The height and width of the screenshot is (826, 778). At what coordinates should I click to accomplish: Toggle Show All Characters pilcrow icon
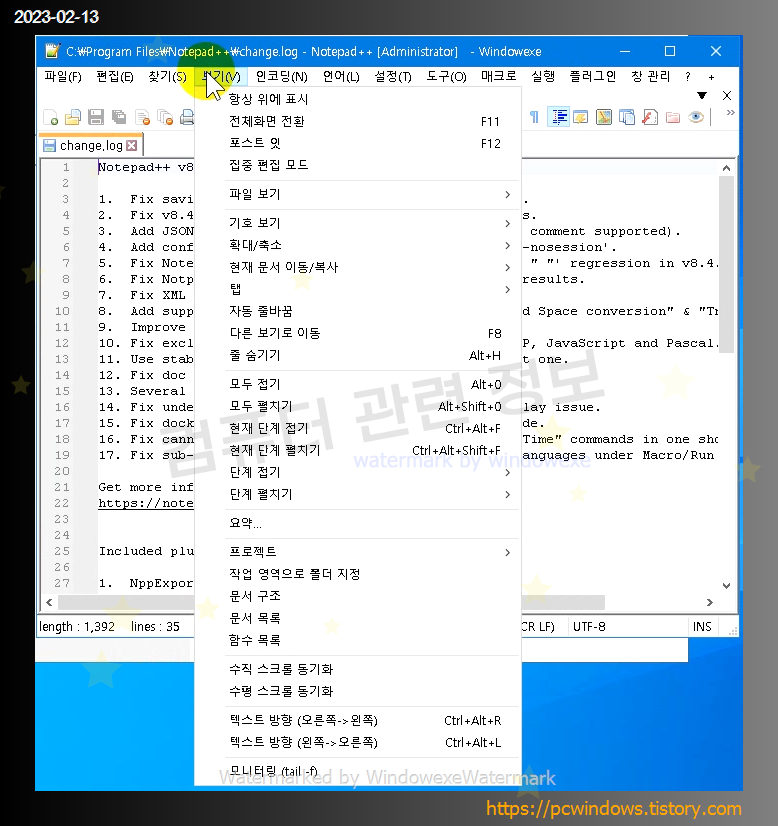pyautogui.click(x=534, y=117)
